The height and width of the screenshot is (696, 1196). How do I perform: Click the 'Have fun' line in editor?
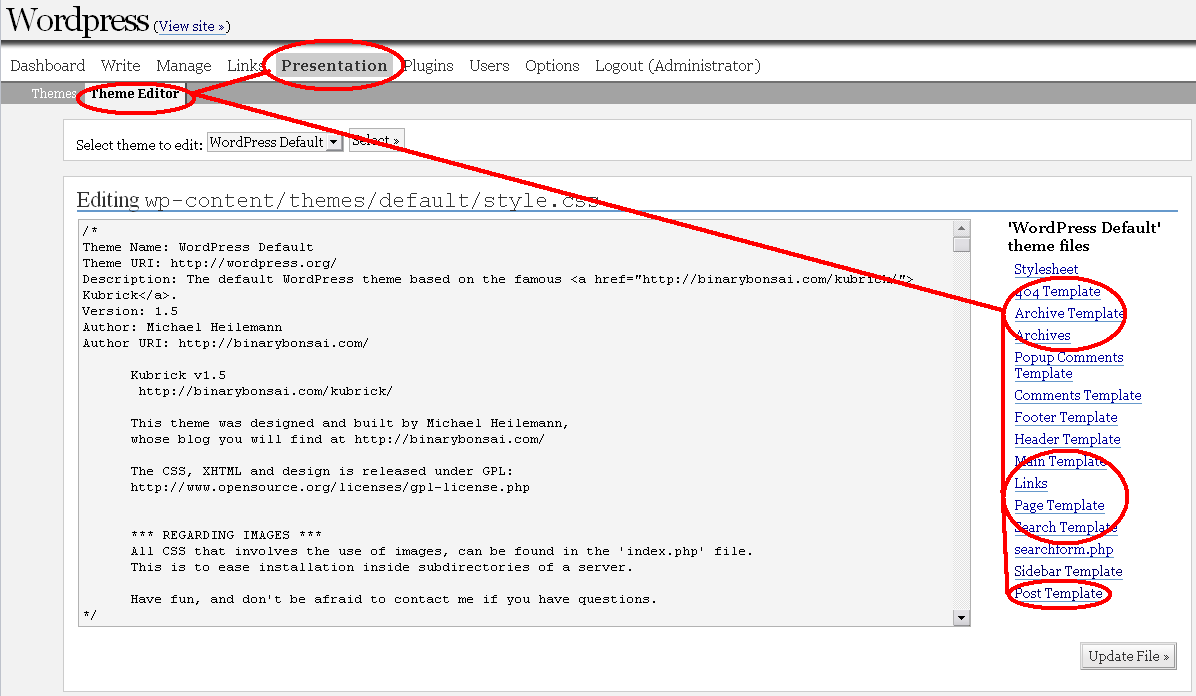(x=393, y=599)
